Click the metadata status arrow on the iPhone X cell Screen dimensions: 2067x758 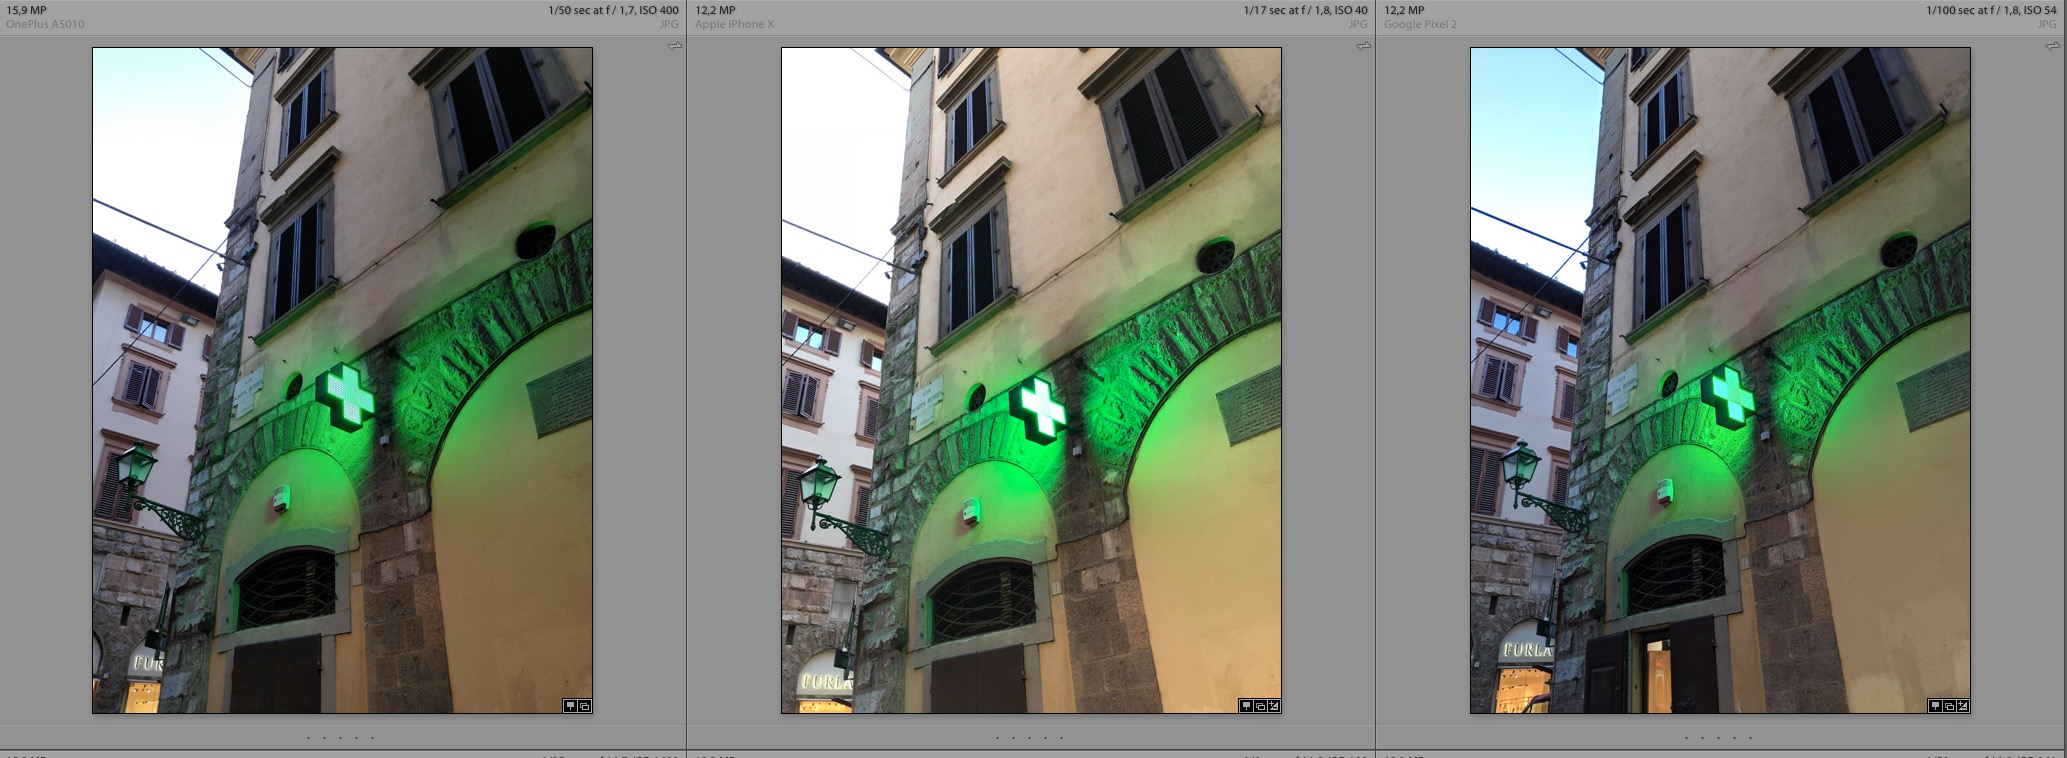(x=1364, y=46)
